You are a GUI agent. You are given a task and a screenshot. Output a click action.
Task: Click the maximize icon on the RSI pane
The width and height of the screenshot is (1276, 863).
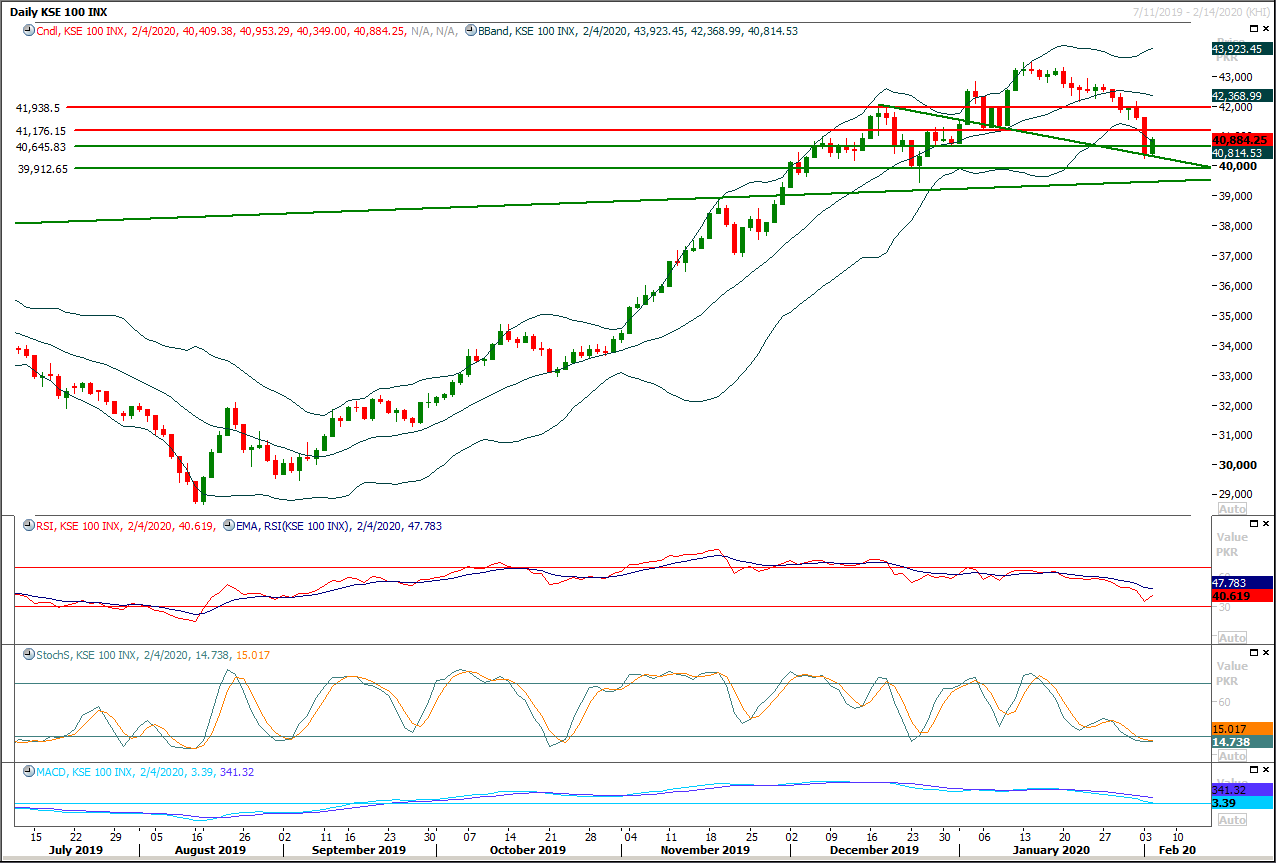point(1253,521)
